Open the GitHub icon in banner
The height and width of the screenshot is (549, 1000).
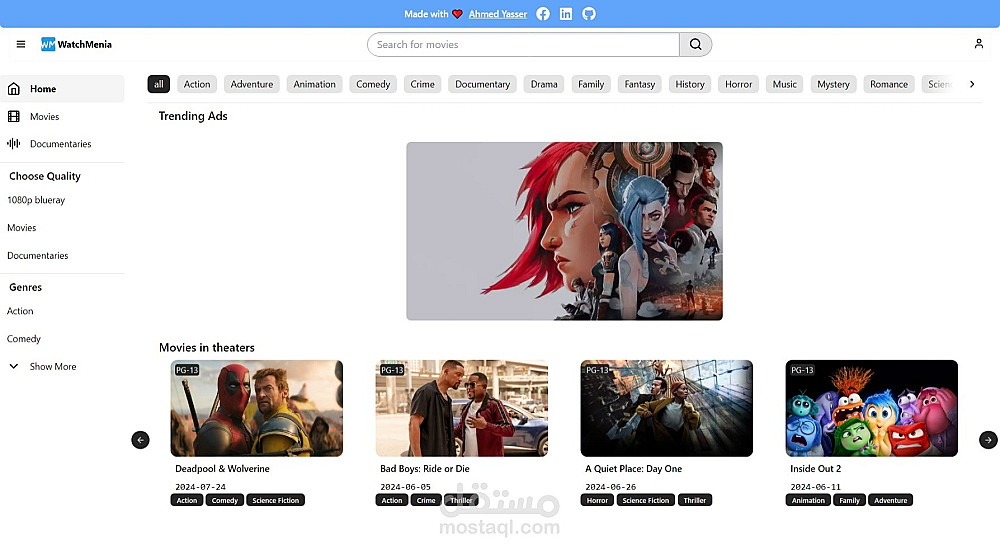[589, 14]
